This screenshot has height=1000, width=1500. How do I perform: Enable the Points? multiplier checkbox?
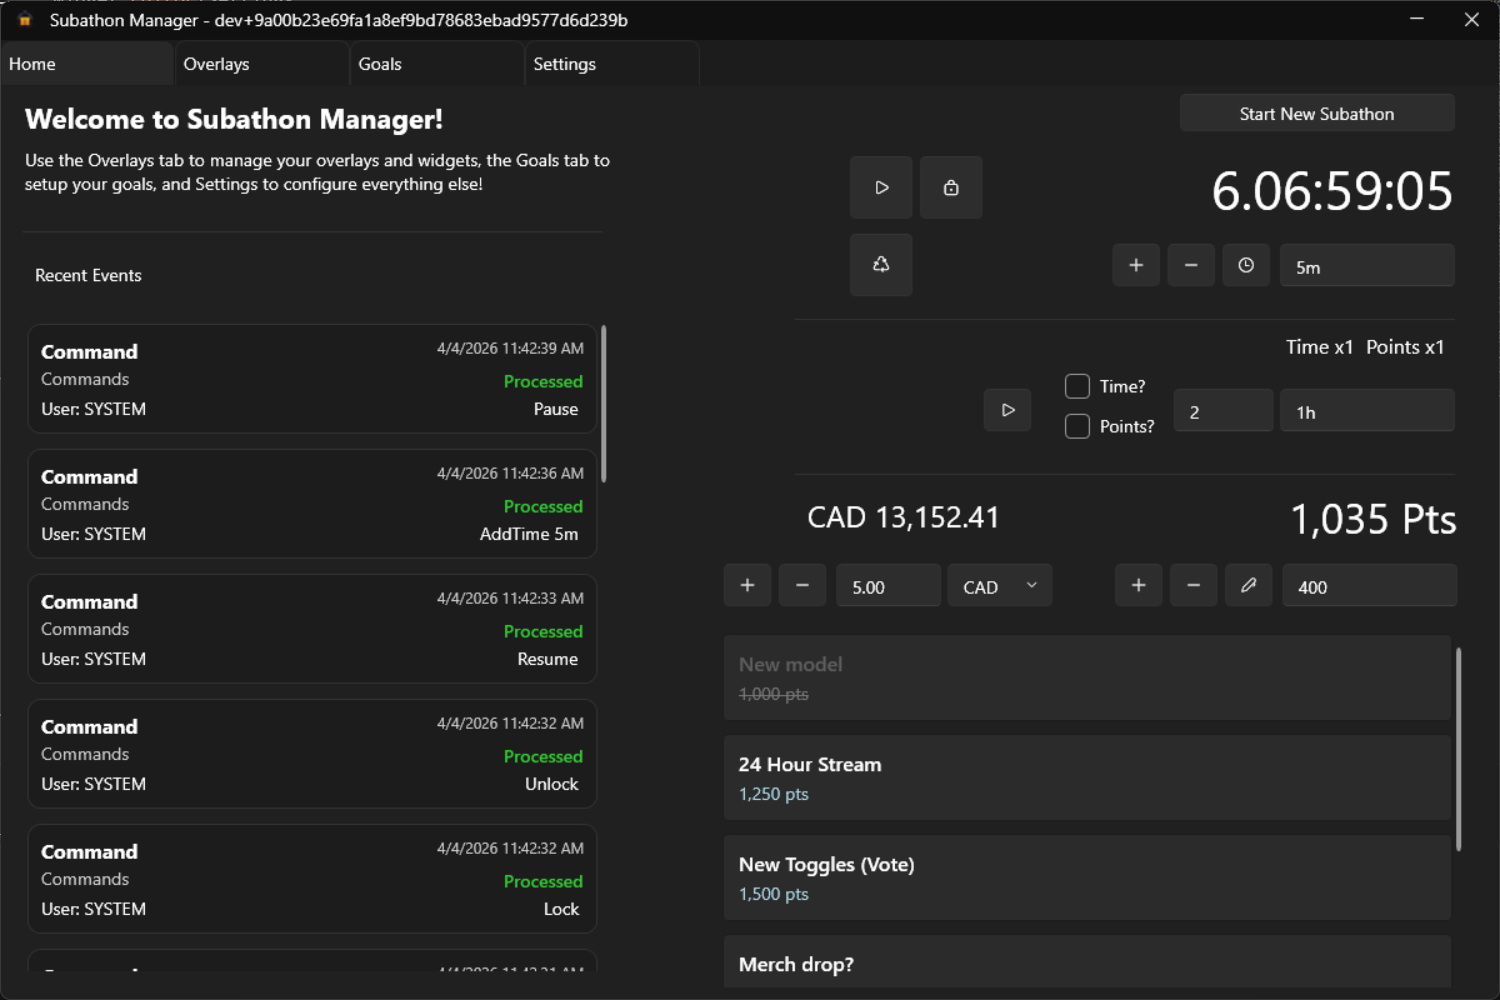tap(1077, 427)
